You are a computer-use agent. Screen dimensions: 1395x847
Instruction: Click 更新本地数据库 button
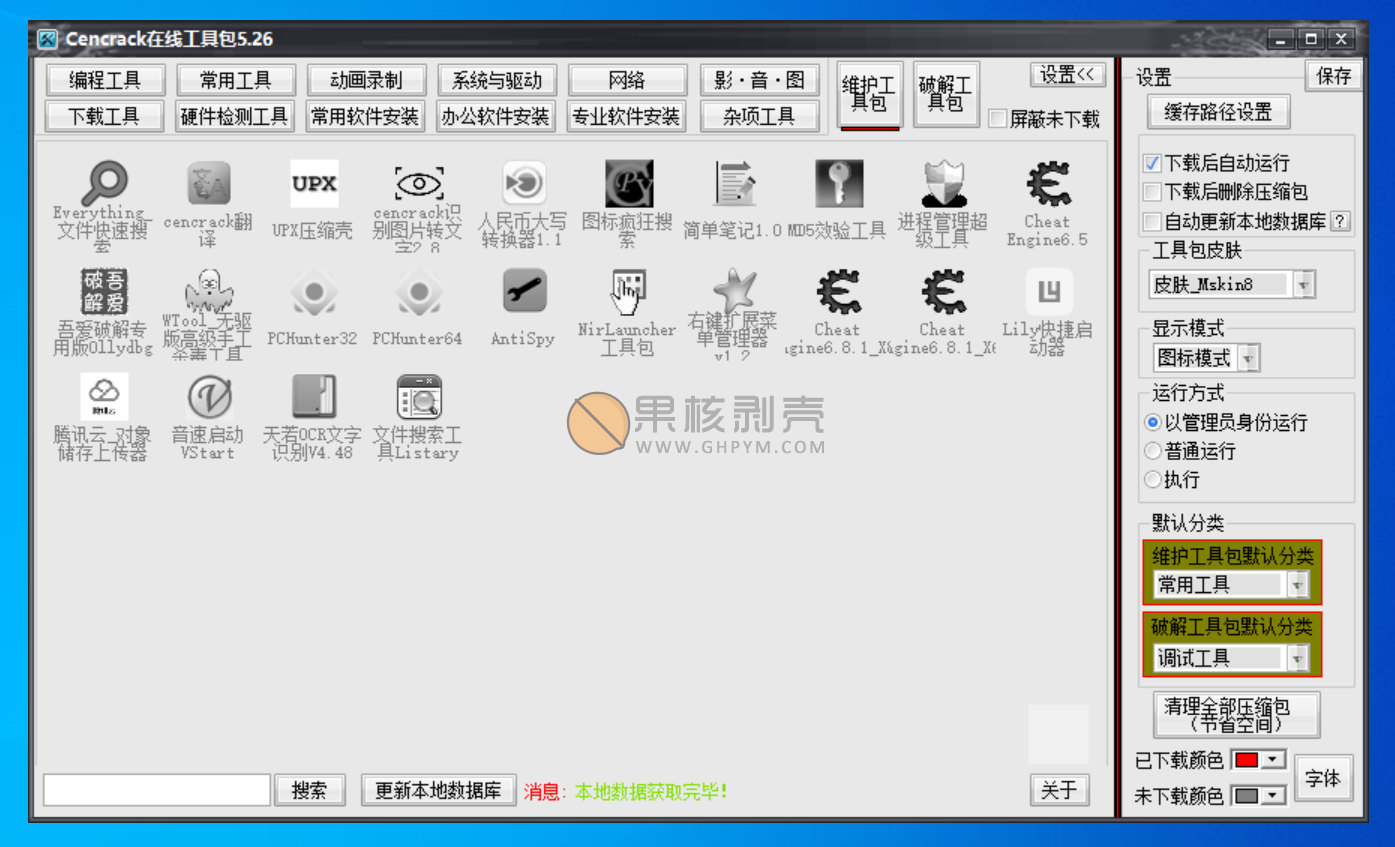click(438, 790)
